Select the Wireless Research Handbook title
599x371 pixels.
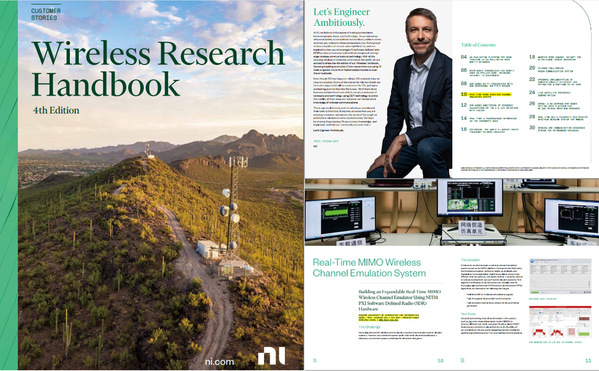pos(158,68)
